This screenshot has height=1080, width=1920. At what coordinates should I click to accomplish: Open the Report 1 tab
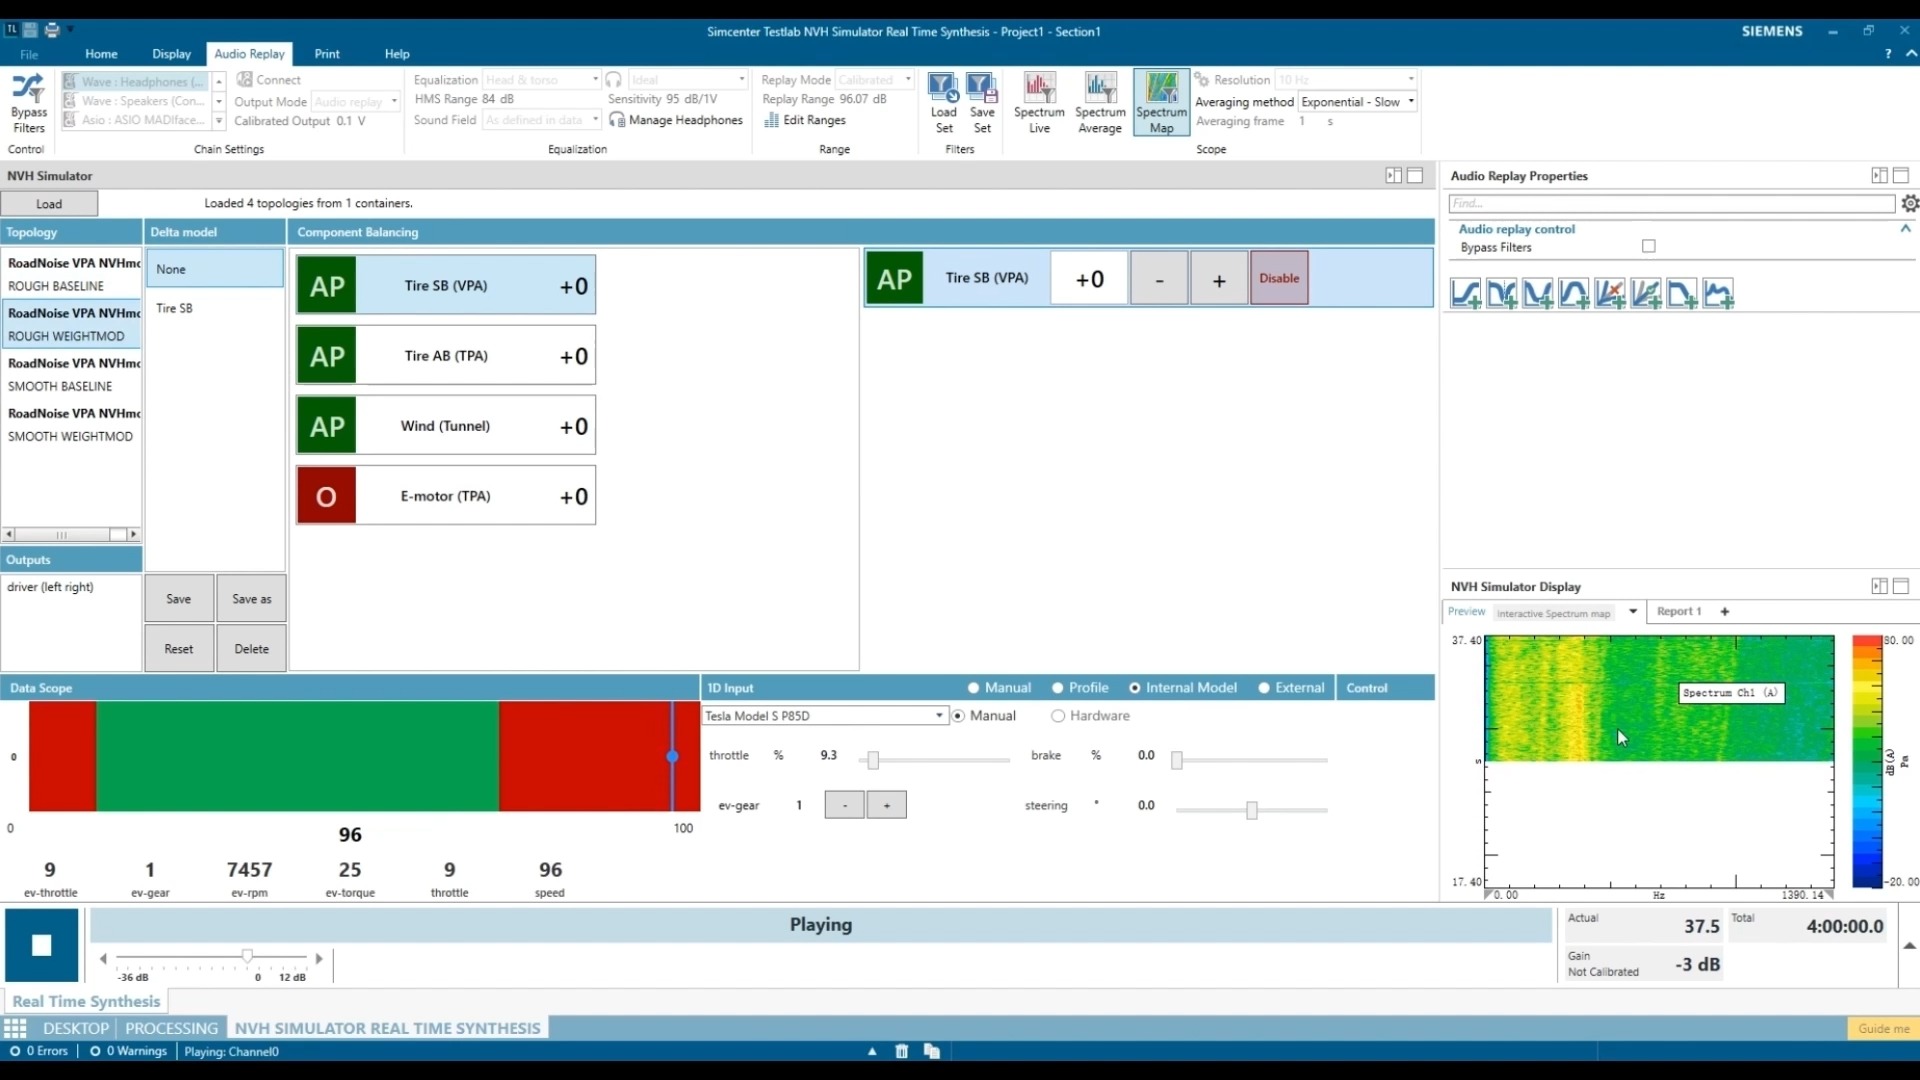[x=1678, y=611]
